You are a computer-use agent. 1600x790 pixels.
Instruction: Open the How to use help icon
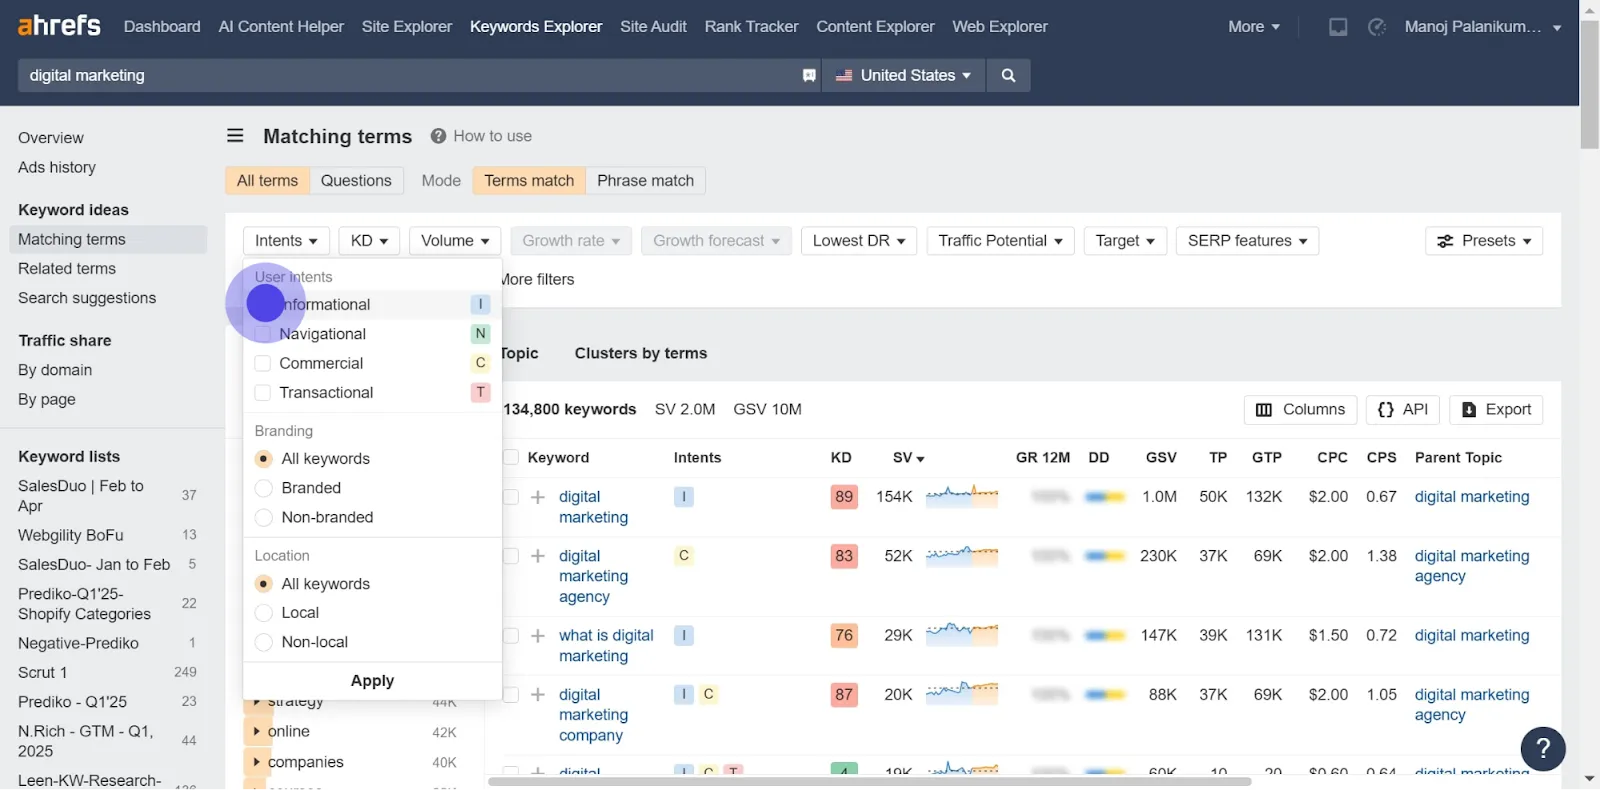pos(438,136)
